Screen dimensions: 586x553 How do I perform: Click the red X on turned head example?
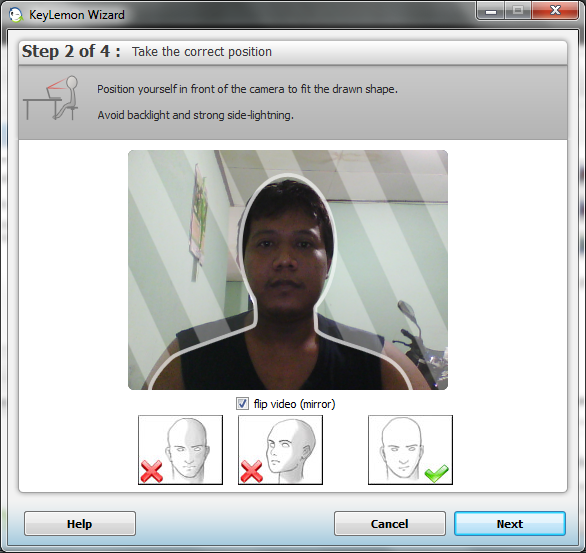pyautogui.click(x=252, y=471)
